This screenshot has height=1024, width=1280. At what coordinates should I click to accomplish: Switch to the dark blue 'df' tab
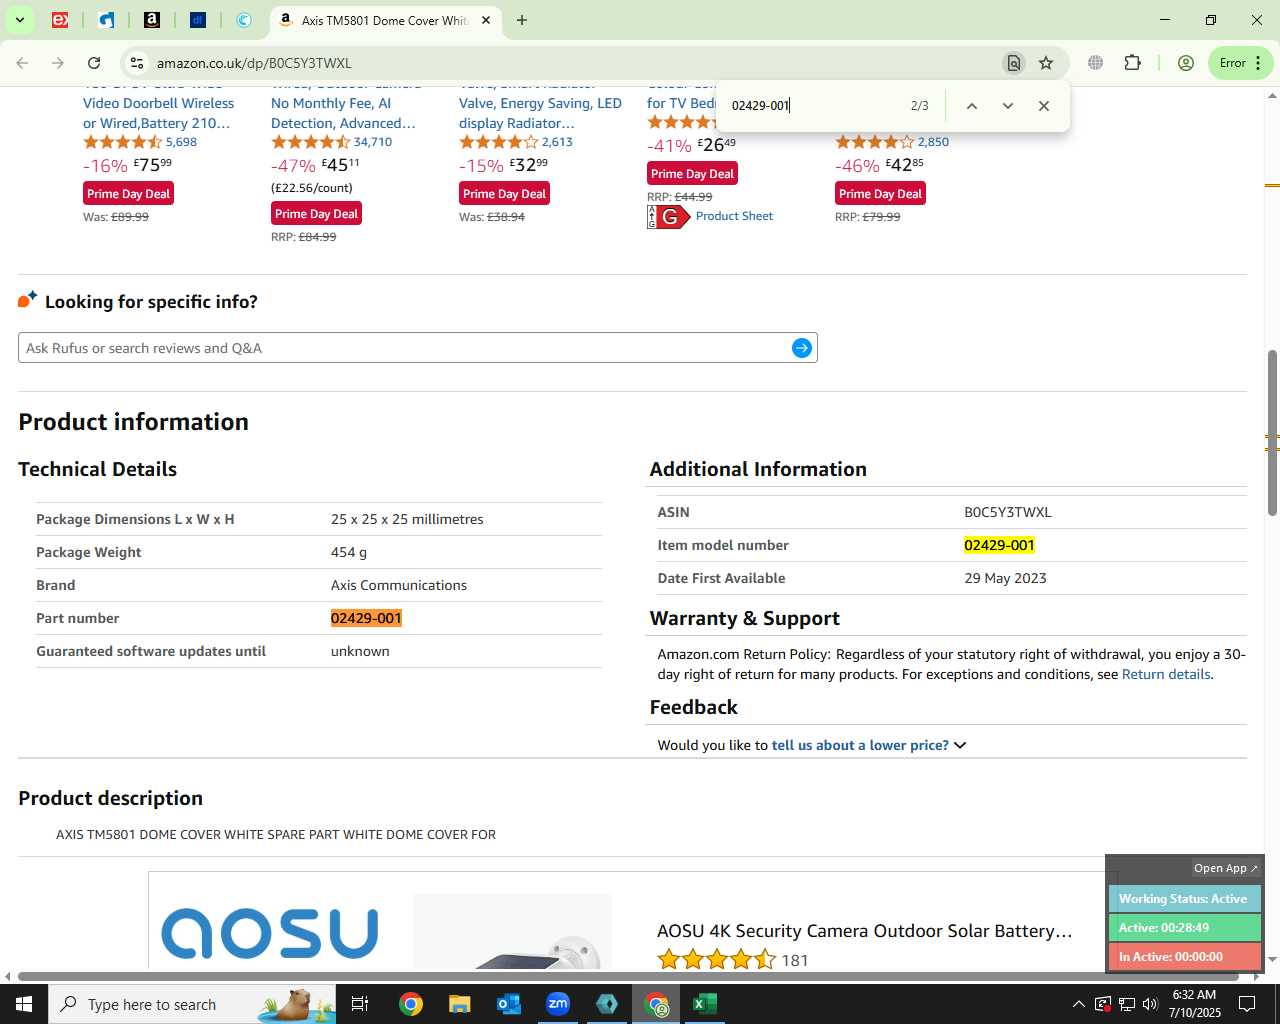pos(198,20)
